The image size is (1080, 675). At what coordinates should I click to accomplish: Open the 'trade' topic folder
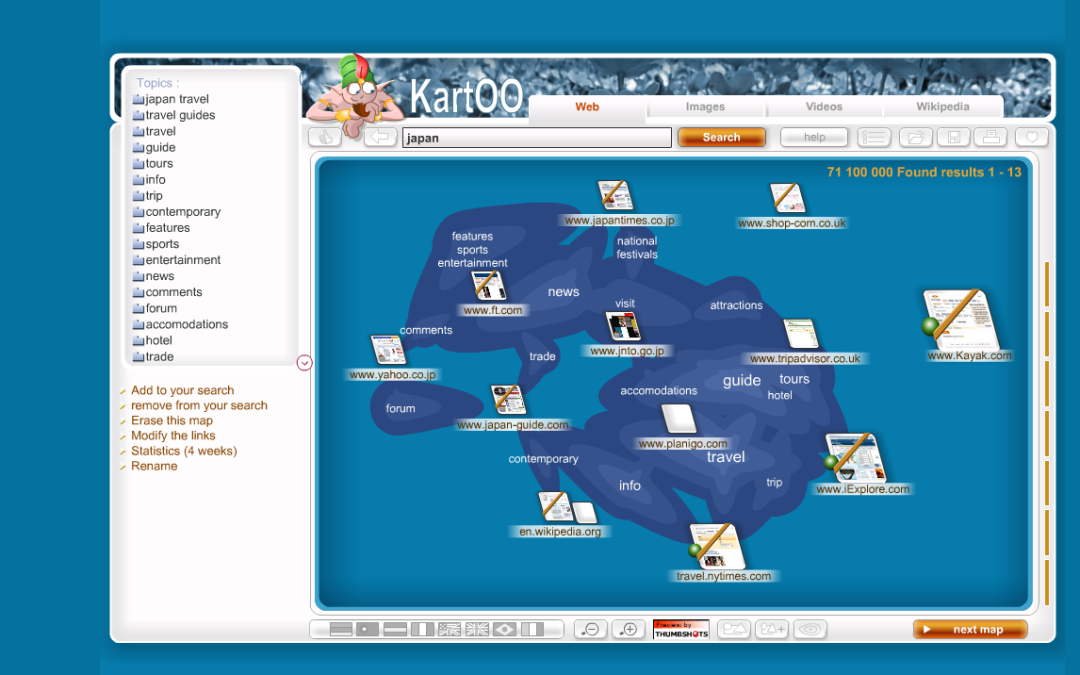pyautogui.click(x=153, y=357)
